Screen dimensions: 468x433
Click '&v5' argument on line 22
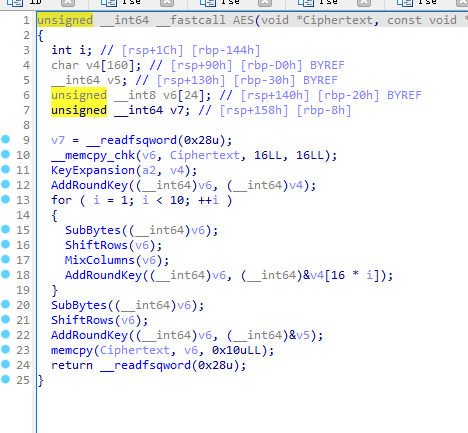(299, 335)
